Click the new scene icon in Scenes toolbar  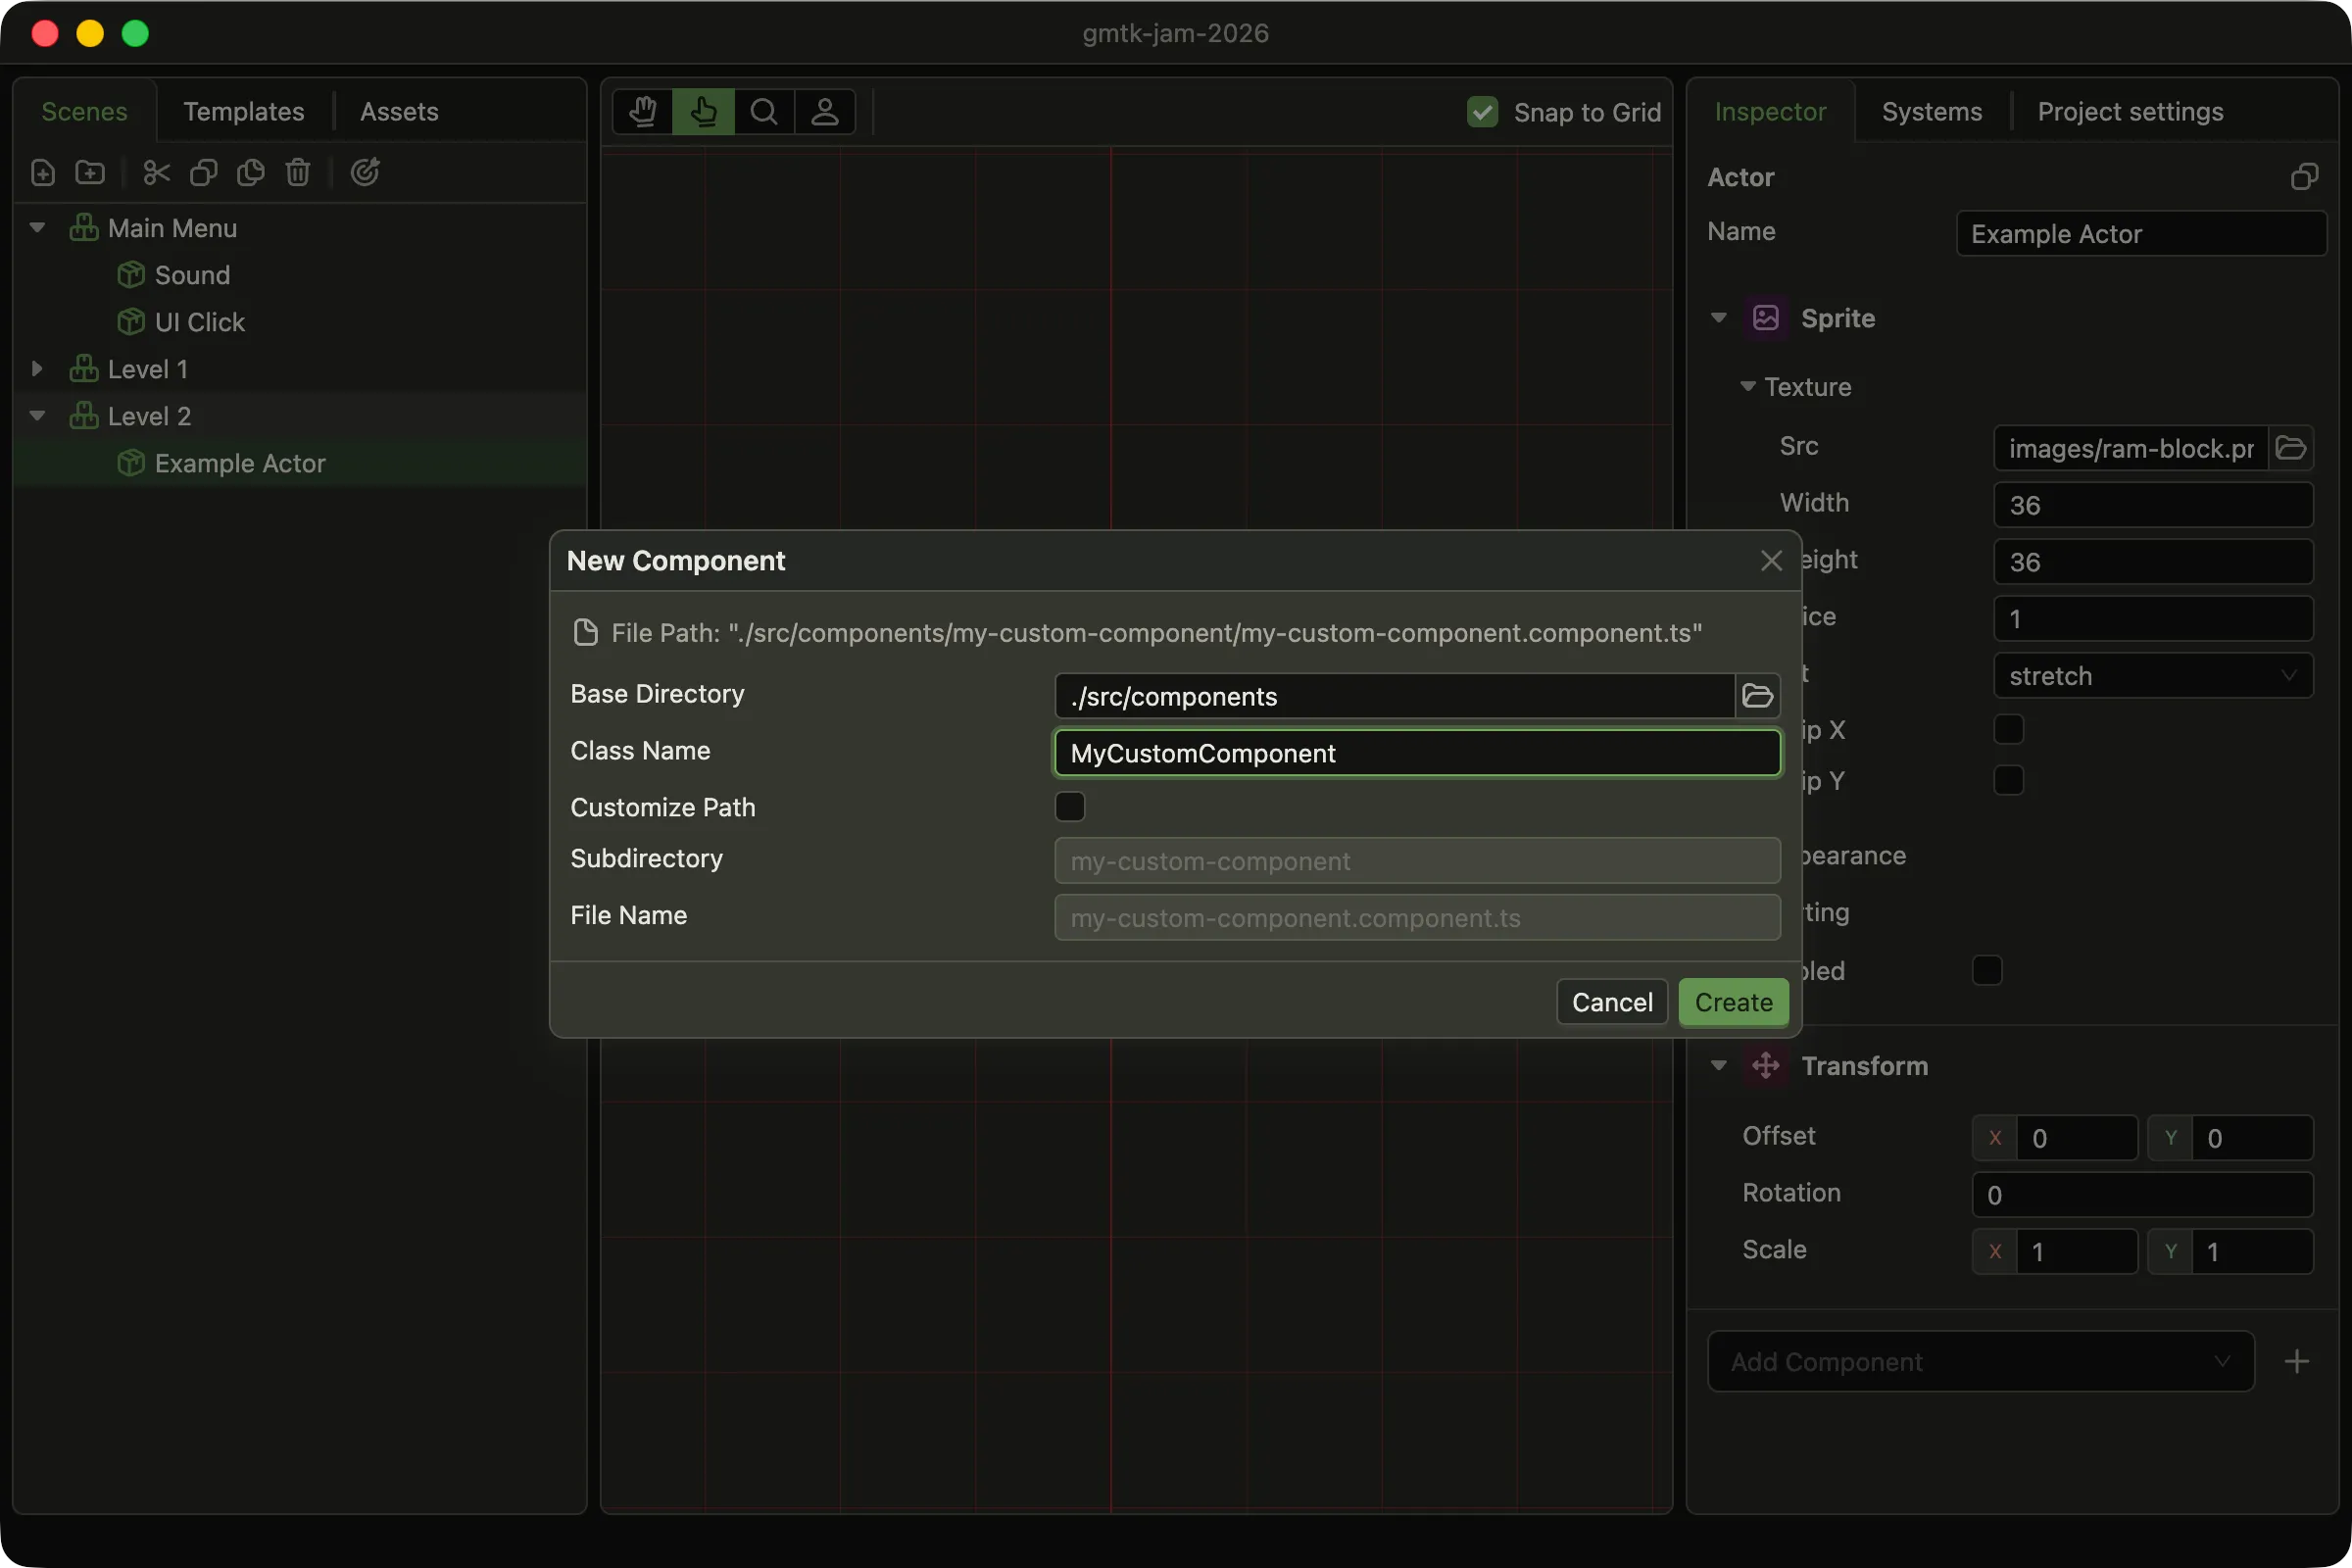[x=43, y=172]
